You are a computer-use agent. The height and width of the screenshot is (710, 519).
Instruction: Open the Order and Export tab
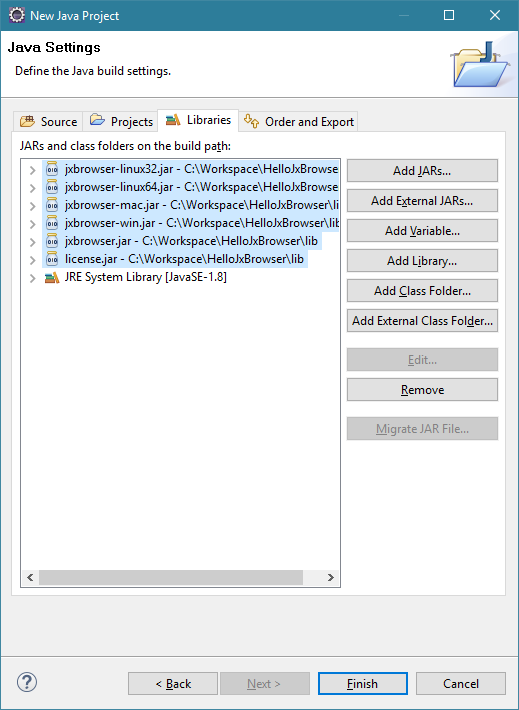coord(298,121)
